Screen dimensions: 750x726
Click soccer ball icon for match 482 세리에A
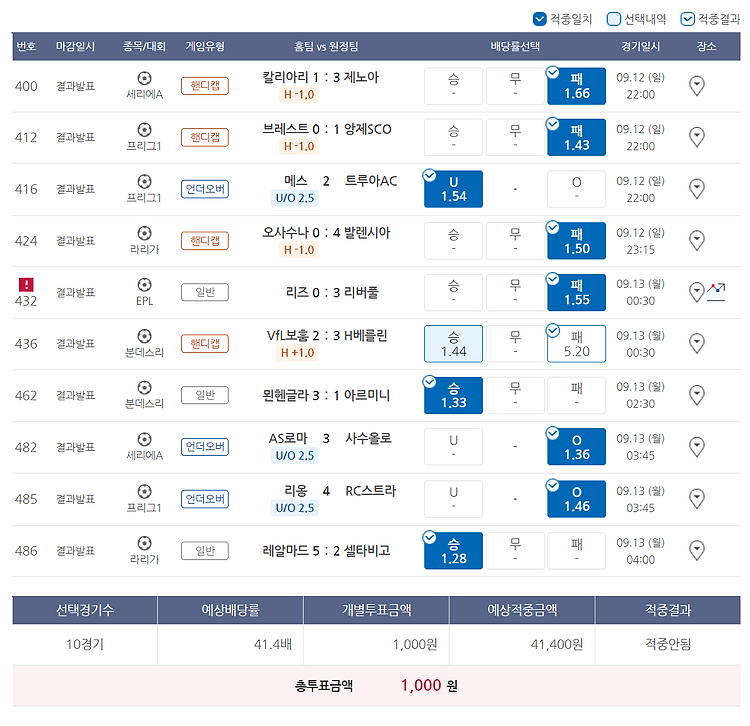[144, 439]
